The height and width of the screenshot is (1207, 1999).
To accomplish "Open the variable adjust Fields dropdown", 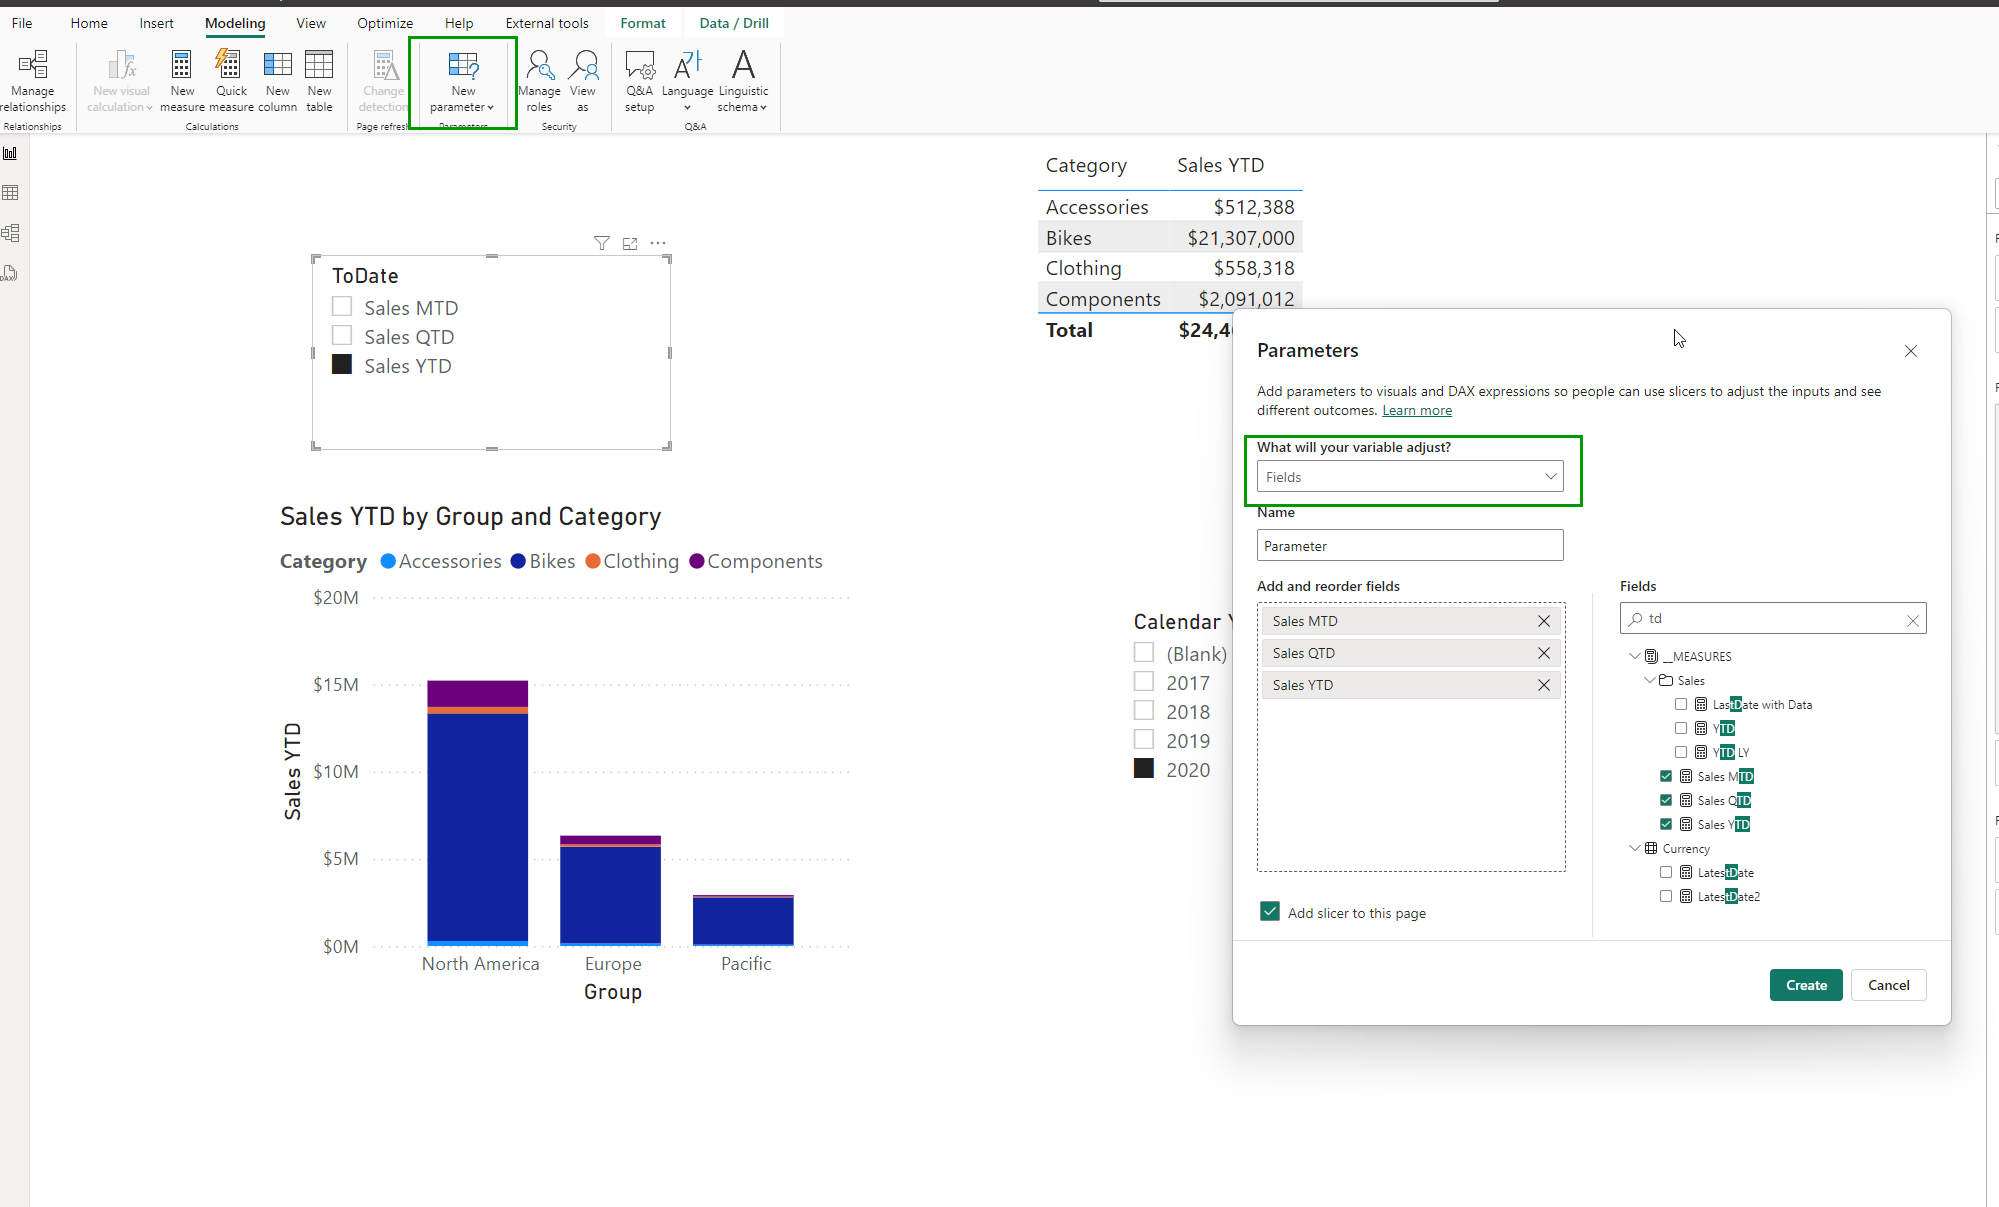I will pyautogui.click(x=1410, y=477).
